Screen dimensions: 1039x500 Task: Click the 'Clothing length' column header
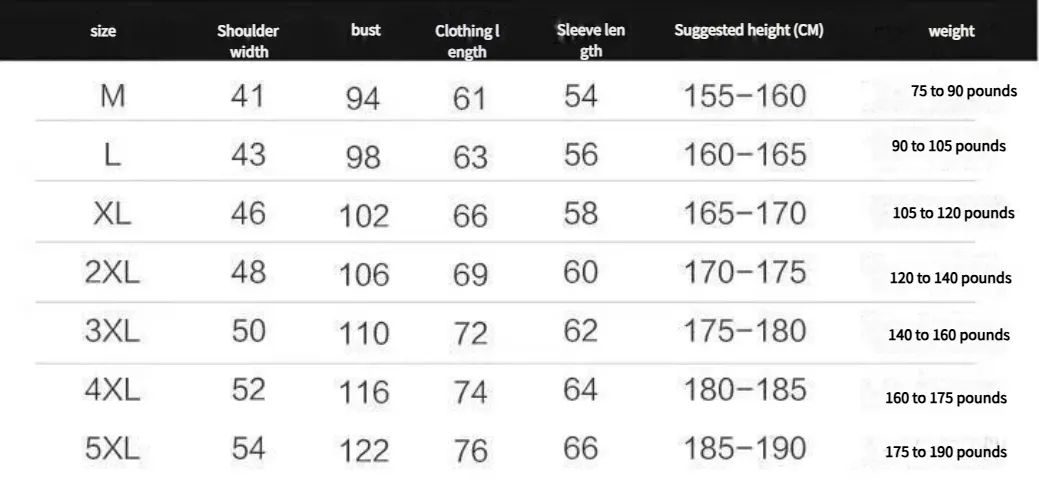[467, 40]
